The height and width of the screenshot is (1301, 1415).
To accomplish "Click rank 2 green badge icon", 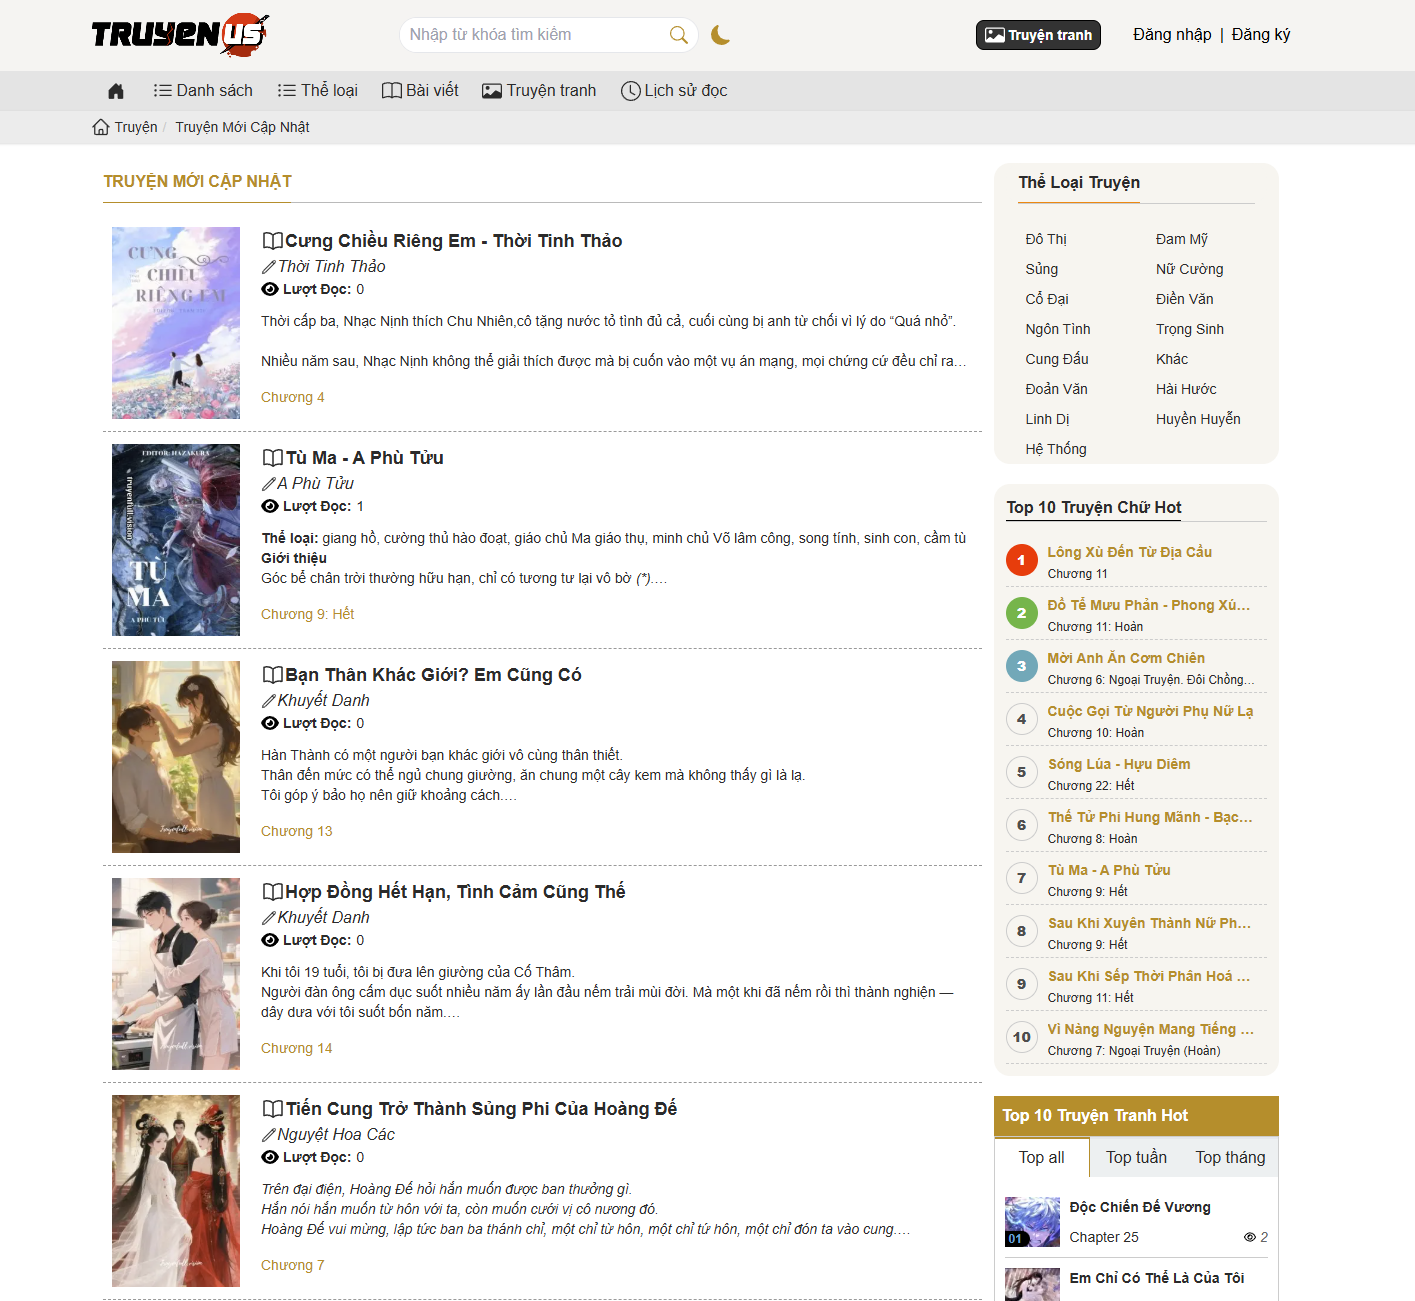I will [1021, 614].
